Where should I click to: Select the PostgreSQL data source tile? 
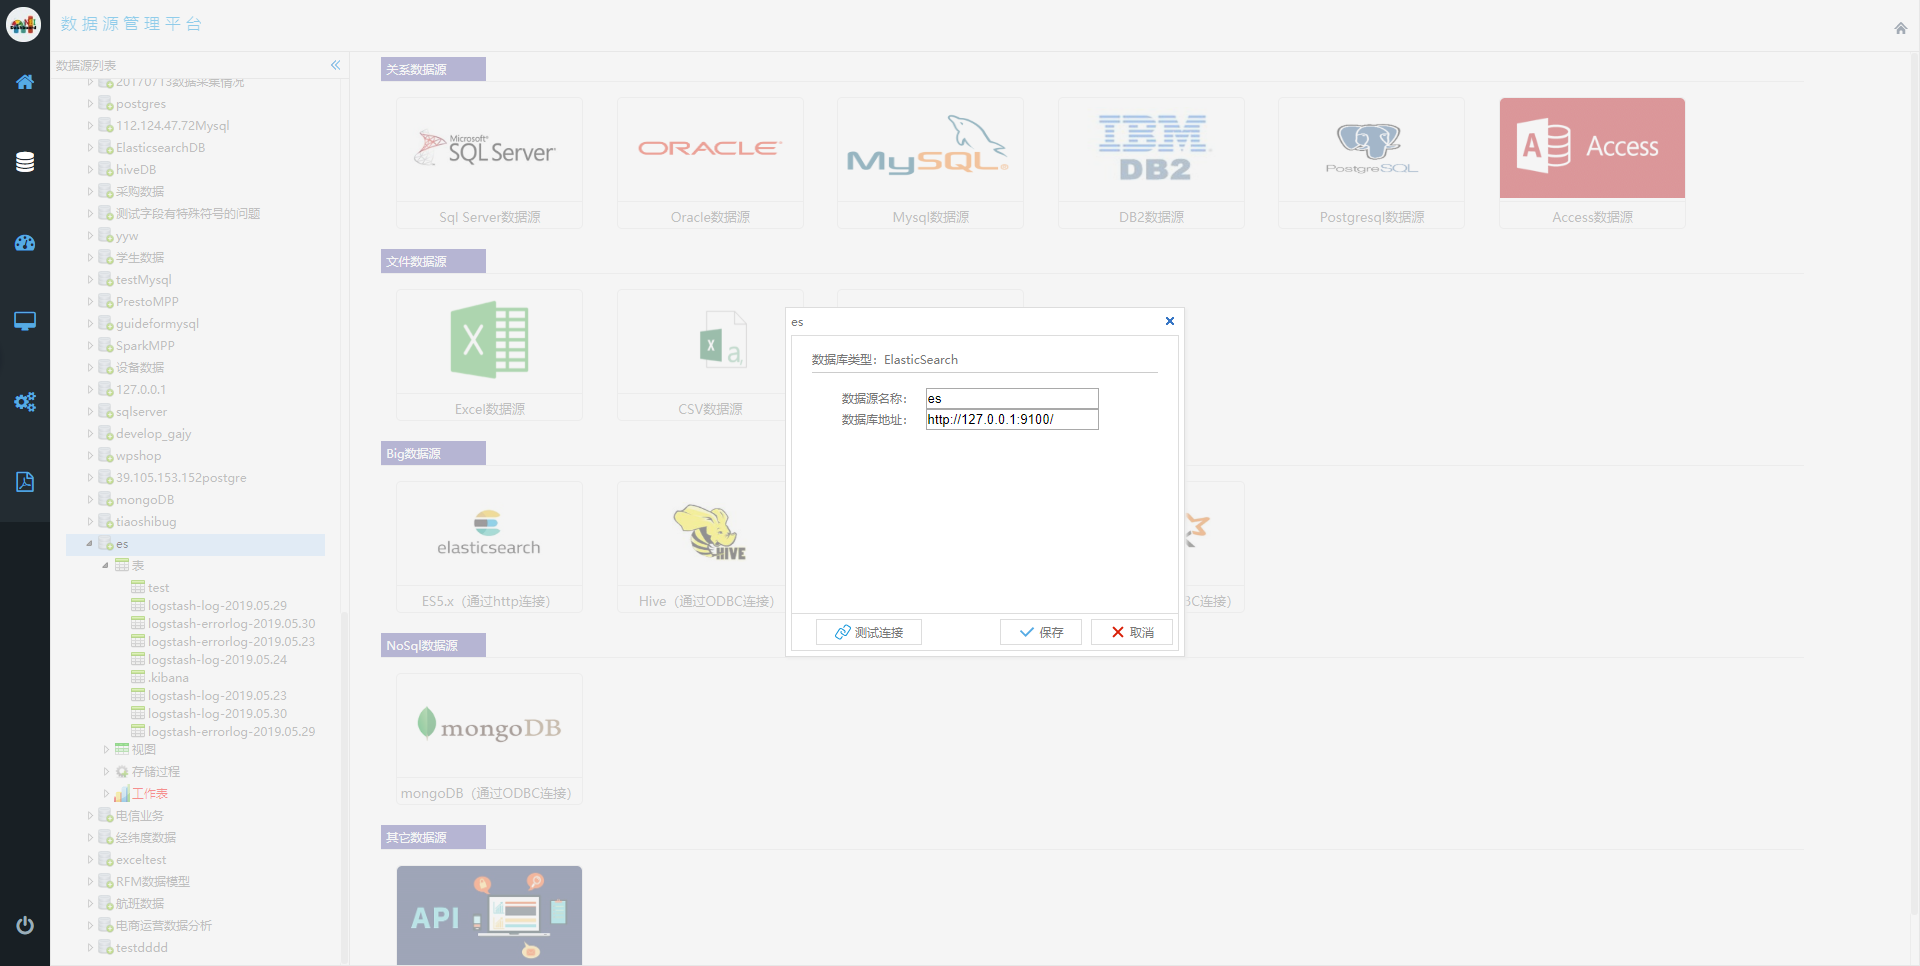pyautogui.click(x=1372, y=163)
